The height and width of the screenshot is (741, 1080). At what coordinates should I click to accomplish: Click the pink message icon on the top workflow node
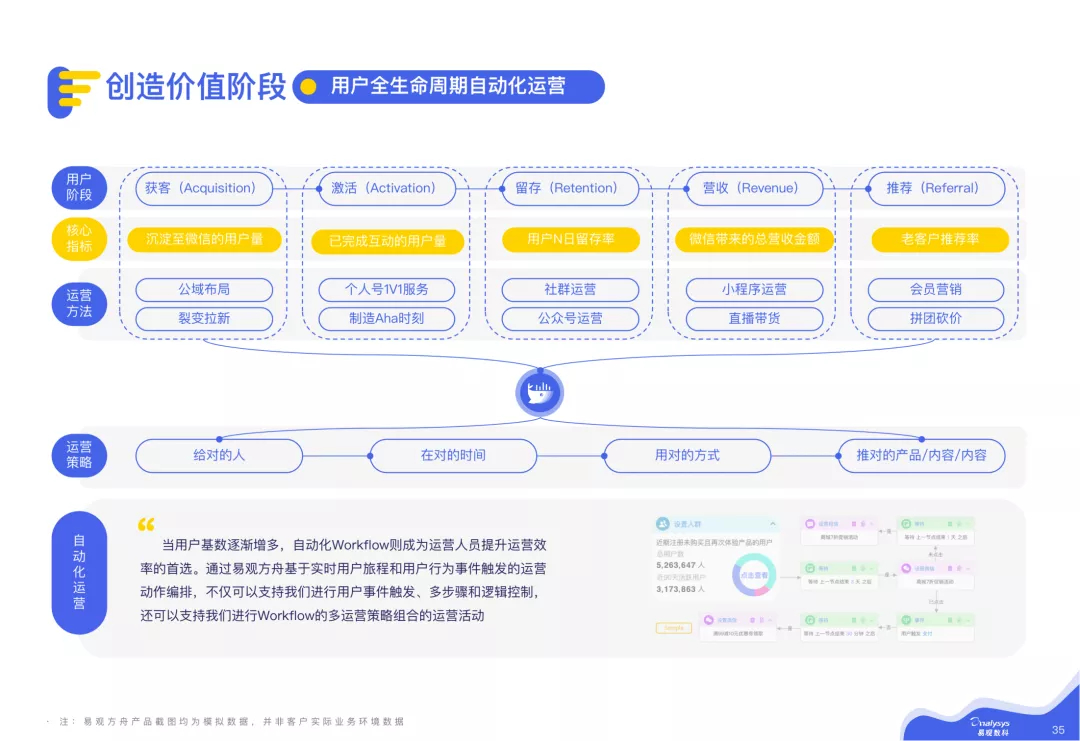coord(809,525)
